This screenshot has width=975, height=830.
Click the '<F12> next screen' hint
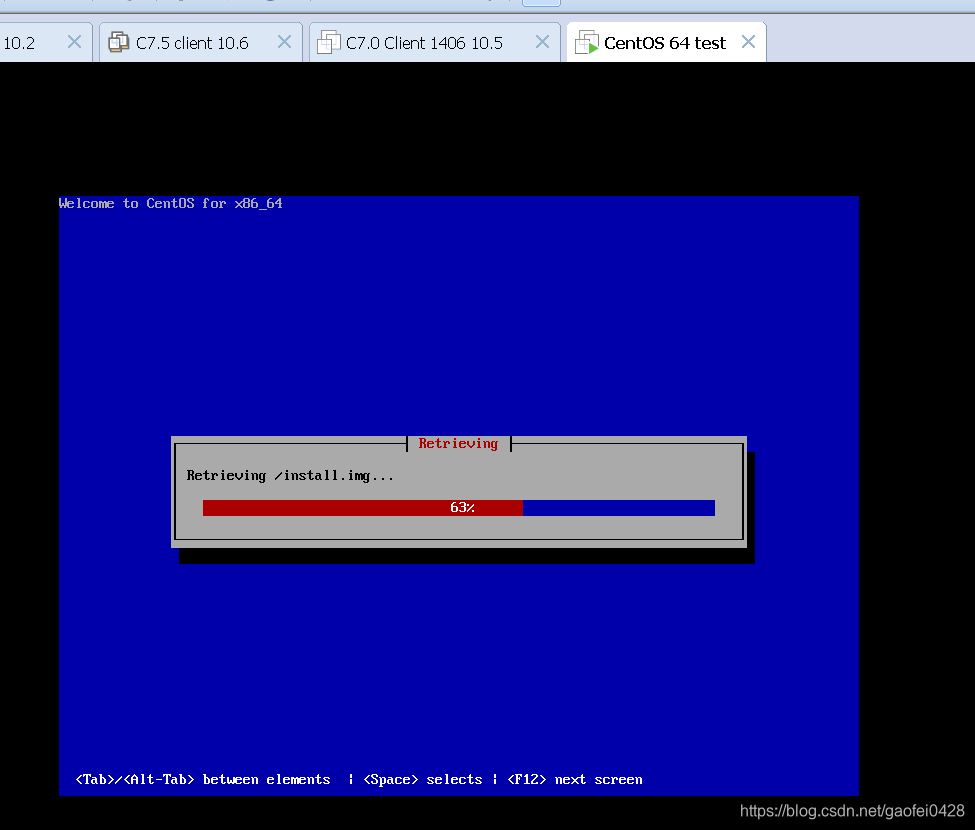point(575,780)
